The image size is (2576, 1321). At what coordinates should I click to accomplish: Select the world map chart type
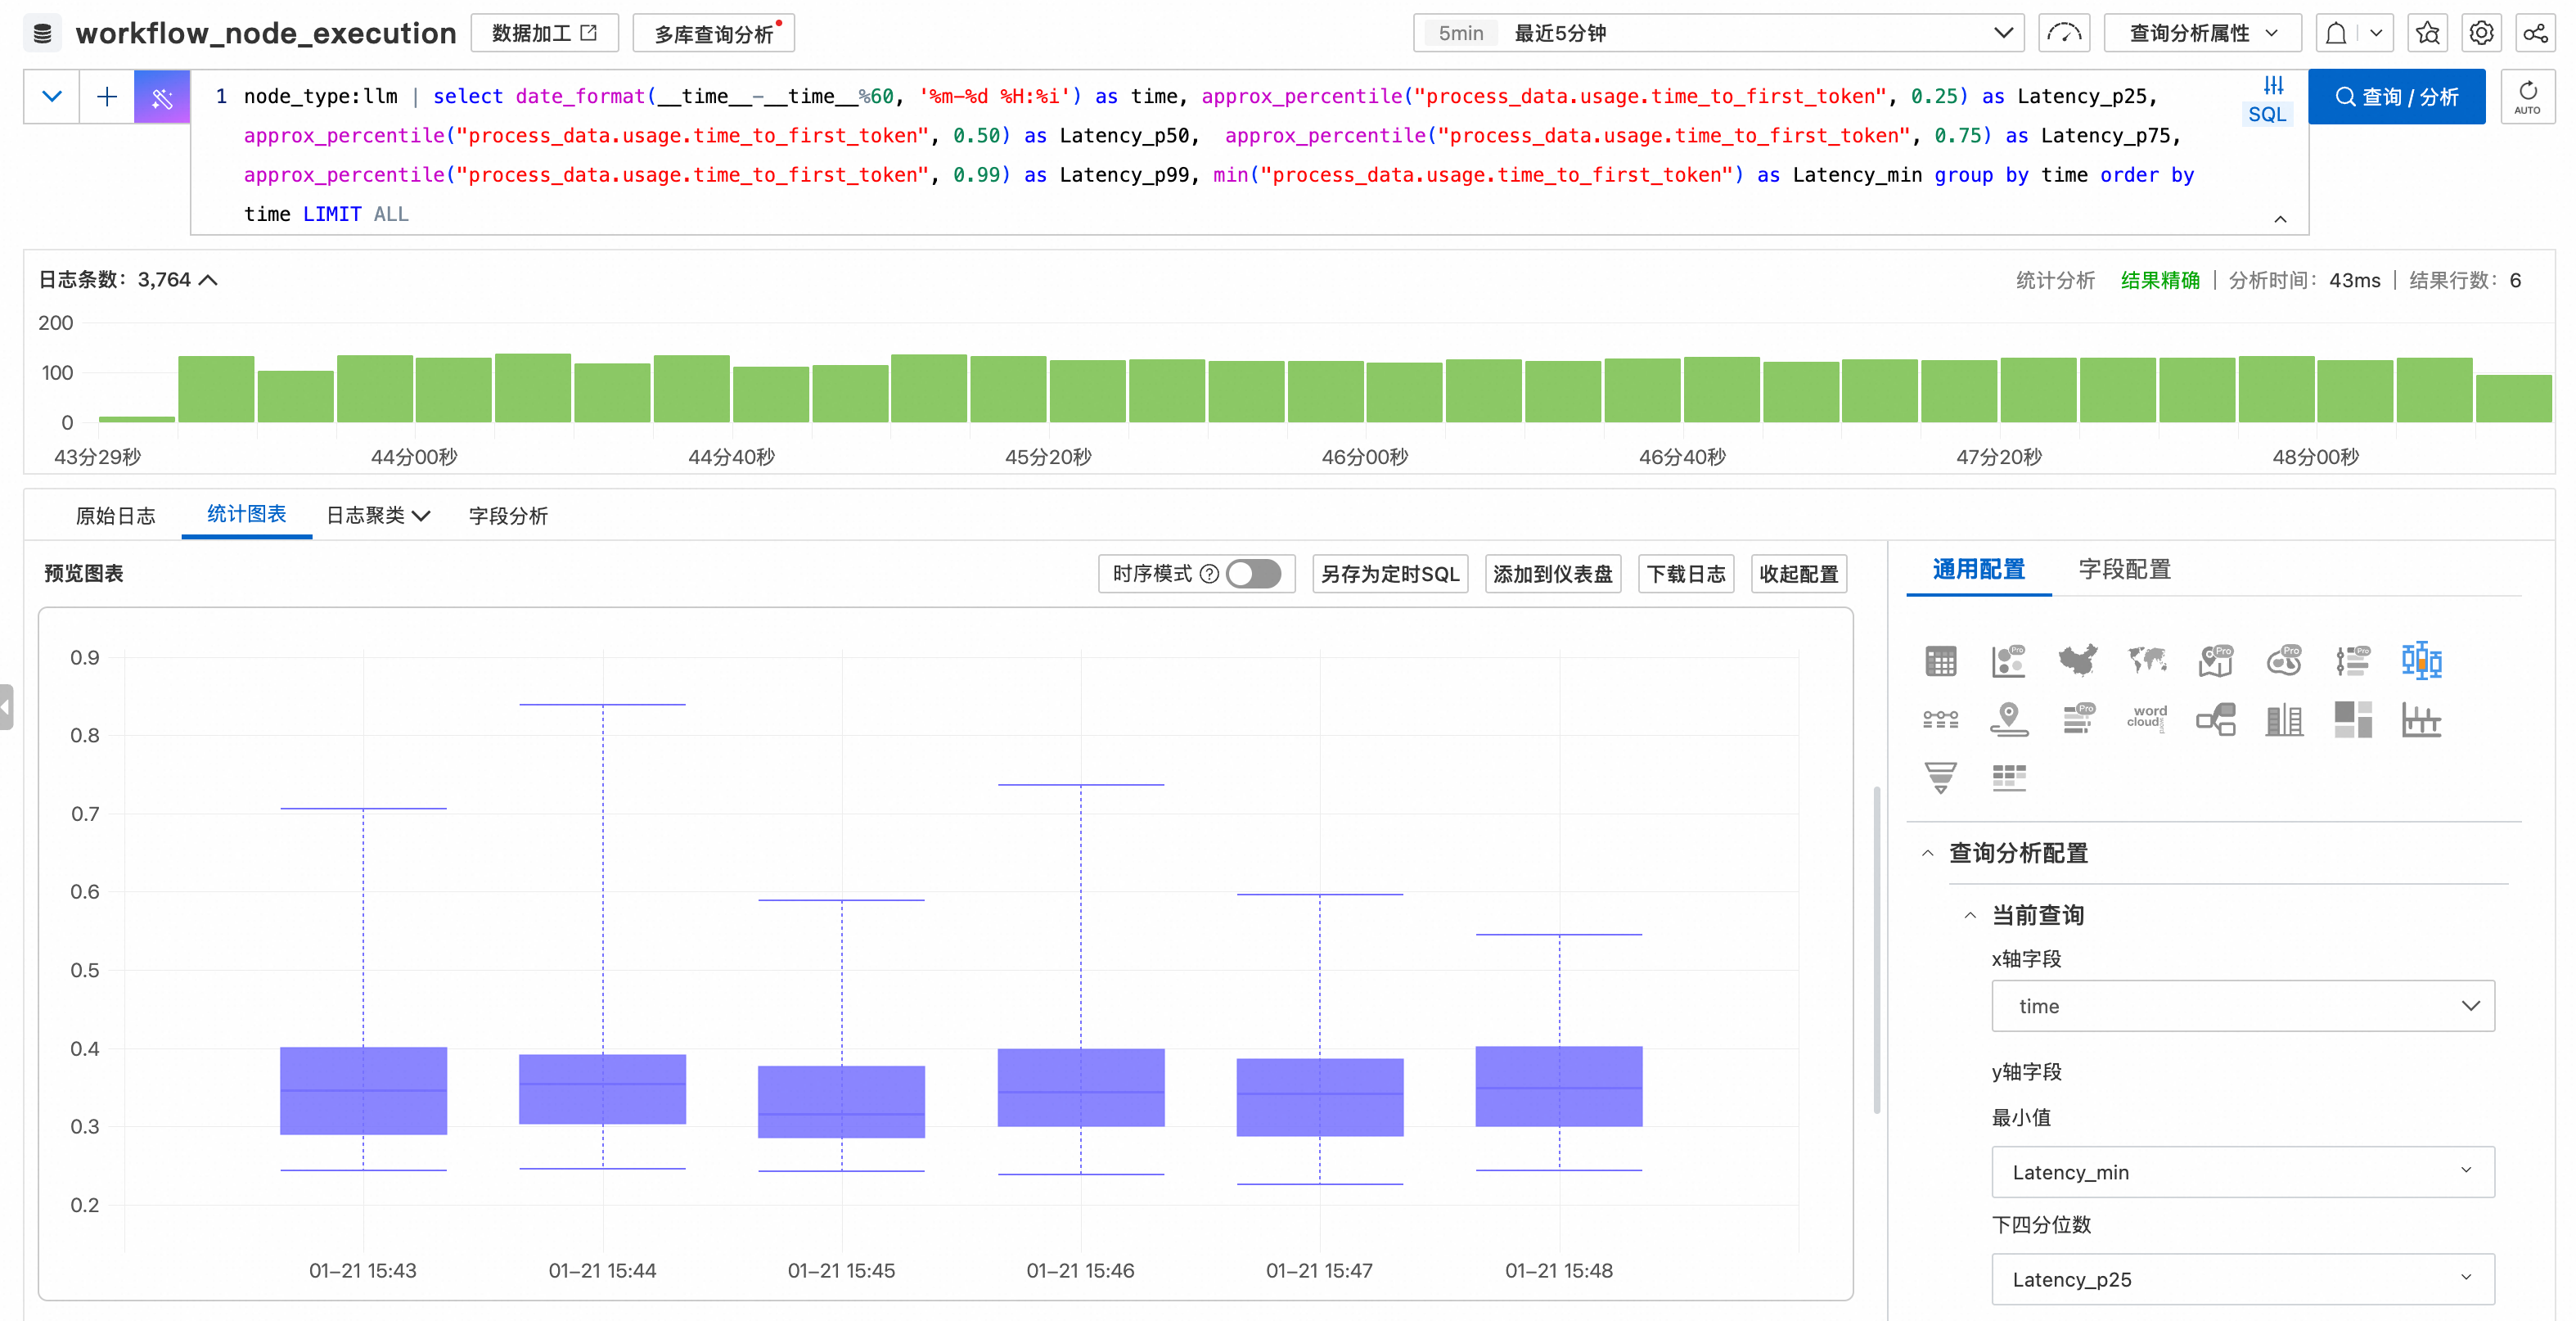[x=2146, y=660]
